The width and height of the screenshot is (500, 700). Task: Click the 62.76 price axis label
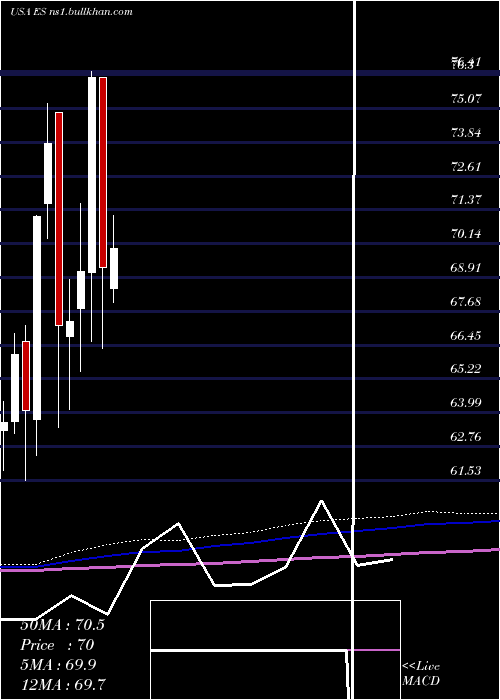coord(467,437)
